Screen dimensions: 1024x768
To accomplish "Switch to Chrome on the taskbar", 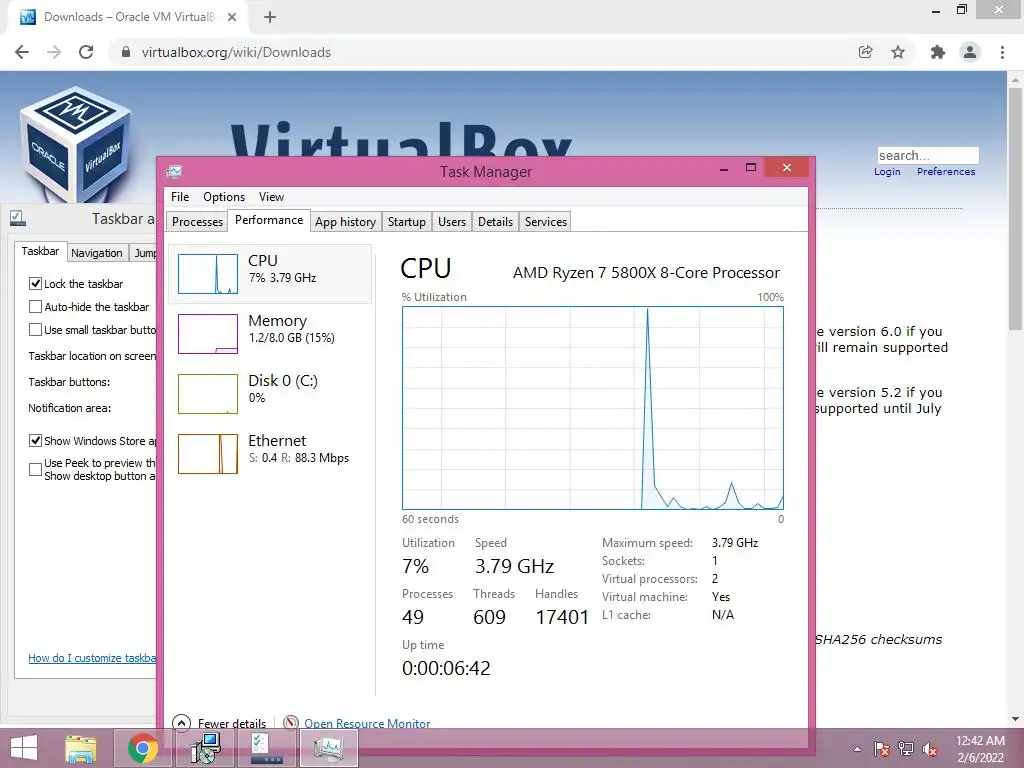I will tap(142, 748).
